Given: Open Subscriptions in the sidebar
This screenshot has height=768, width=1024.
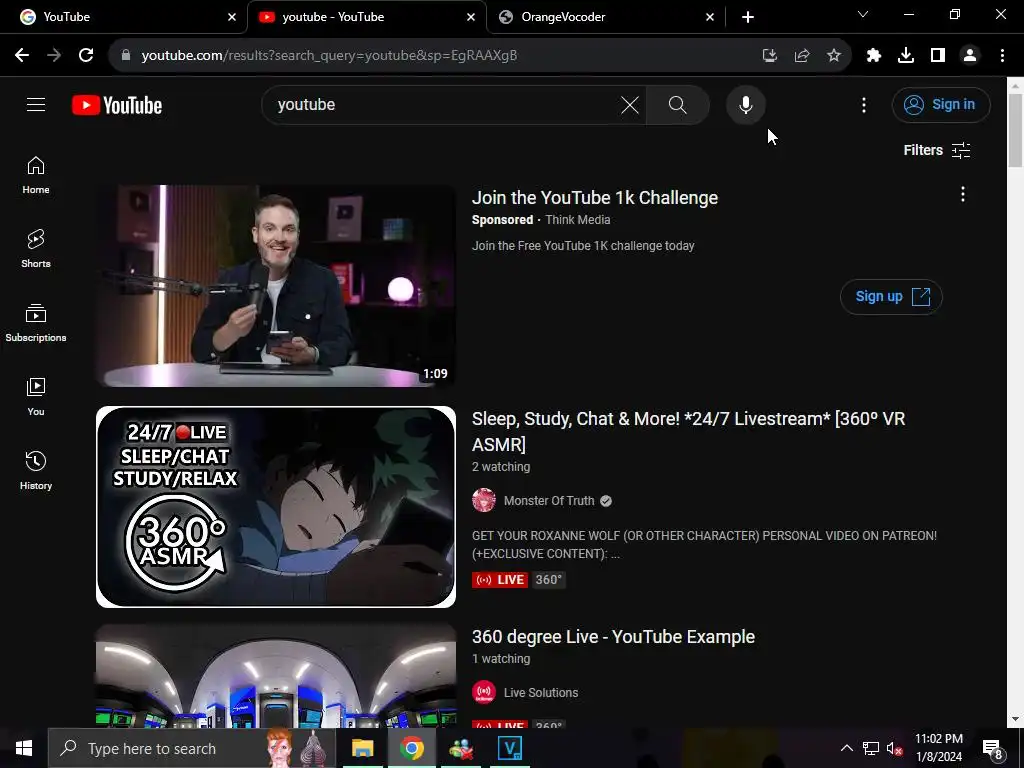Looking at the screenshot, I should point(36,323).
